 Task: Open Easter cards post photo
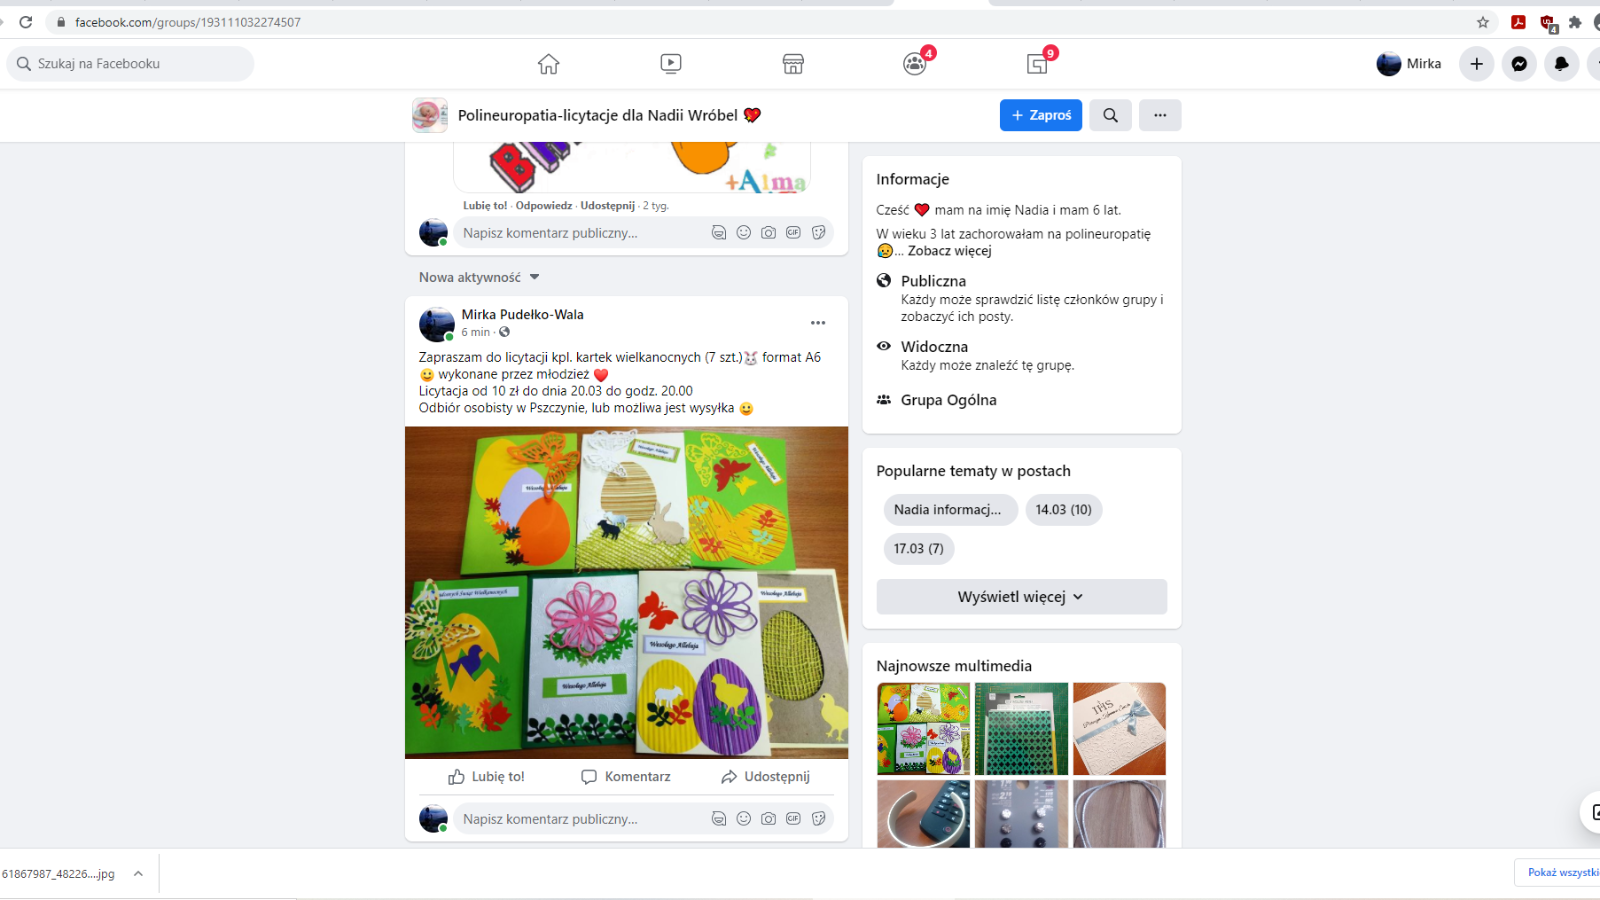[x=626, y=593]
